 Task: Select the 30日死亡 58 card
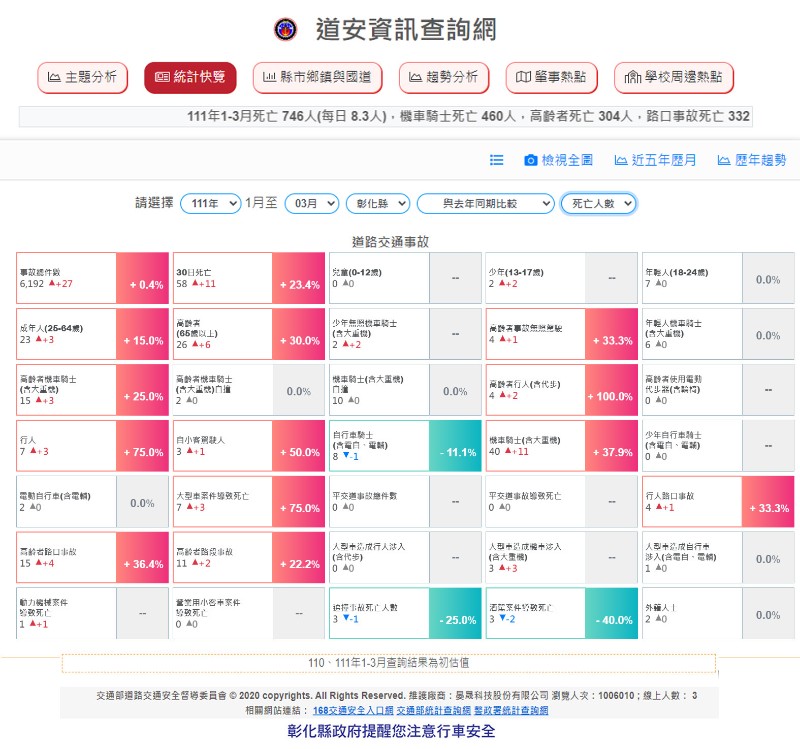(249, 278)
